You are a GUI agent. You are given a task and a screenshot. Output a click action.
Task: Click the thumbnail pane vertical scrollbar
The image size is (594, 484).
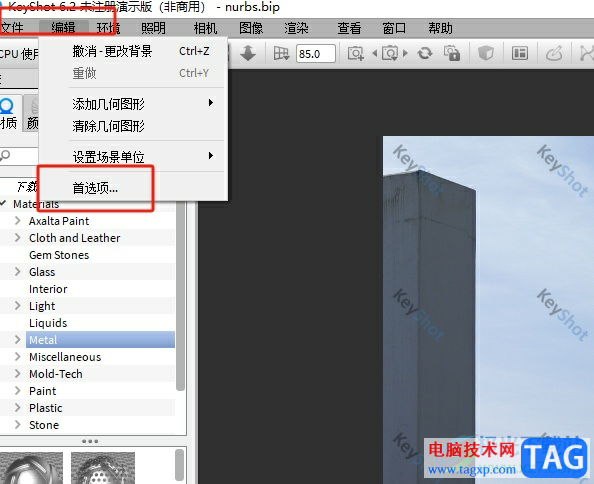click(180, 465)
